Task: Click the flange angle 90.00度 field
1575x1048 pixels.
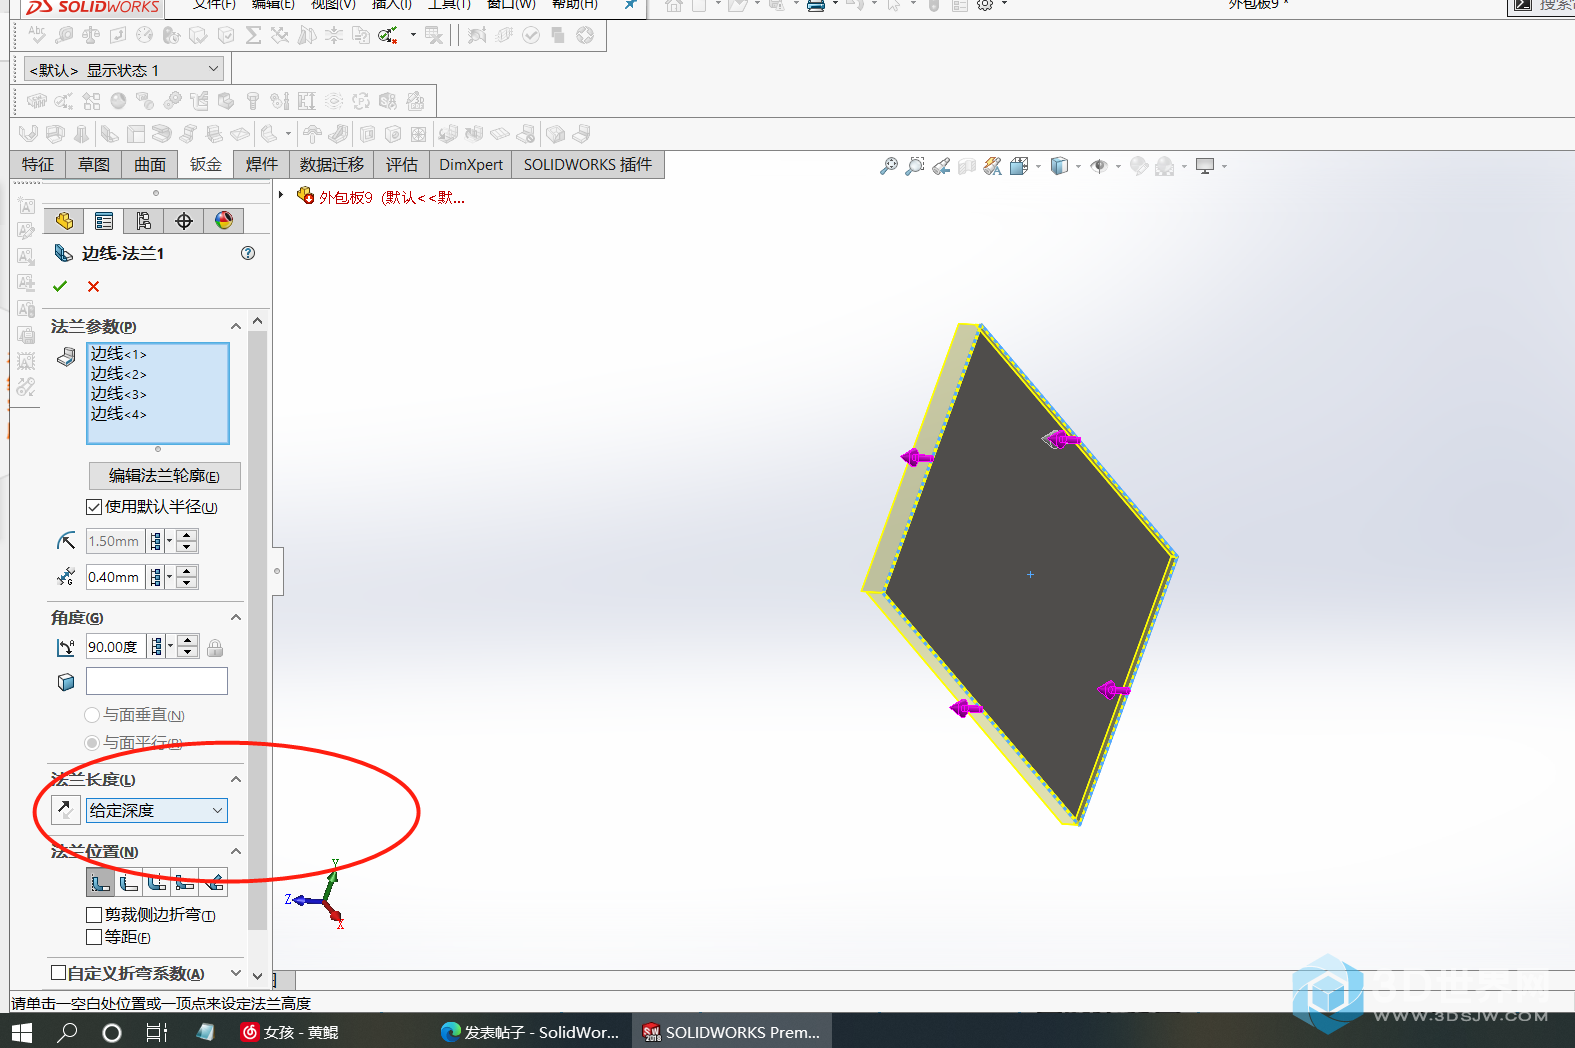Action: click(115, 647)
